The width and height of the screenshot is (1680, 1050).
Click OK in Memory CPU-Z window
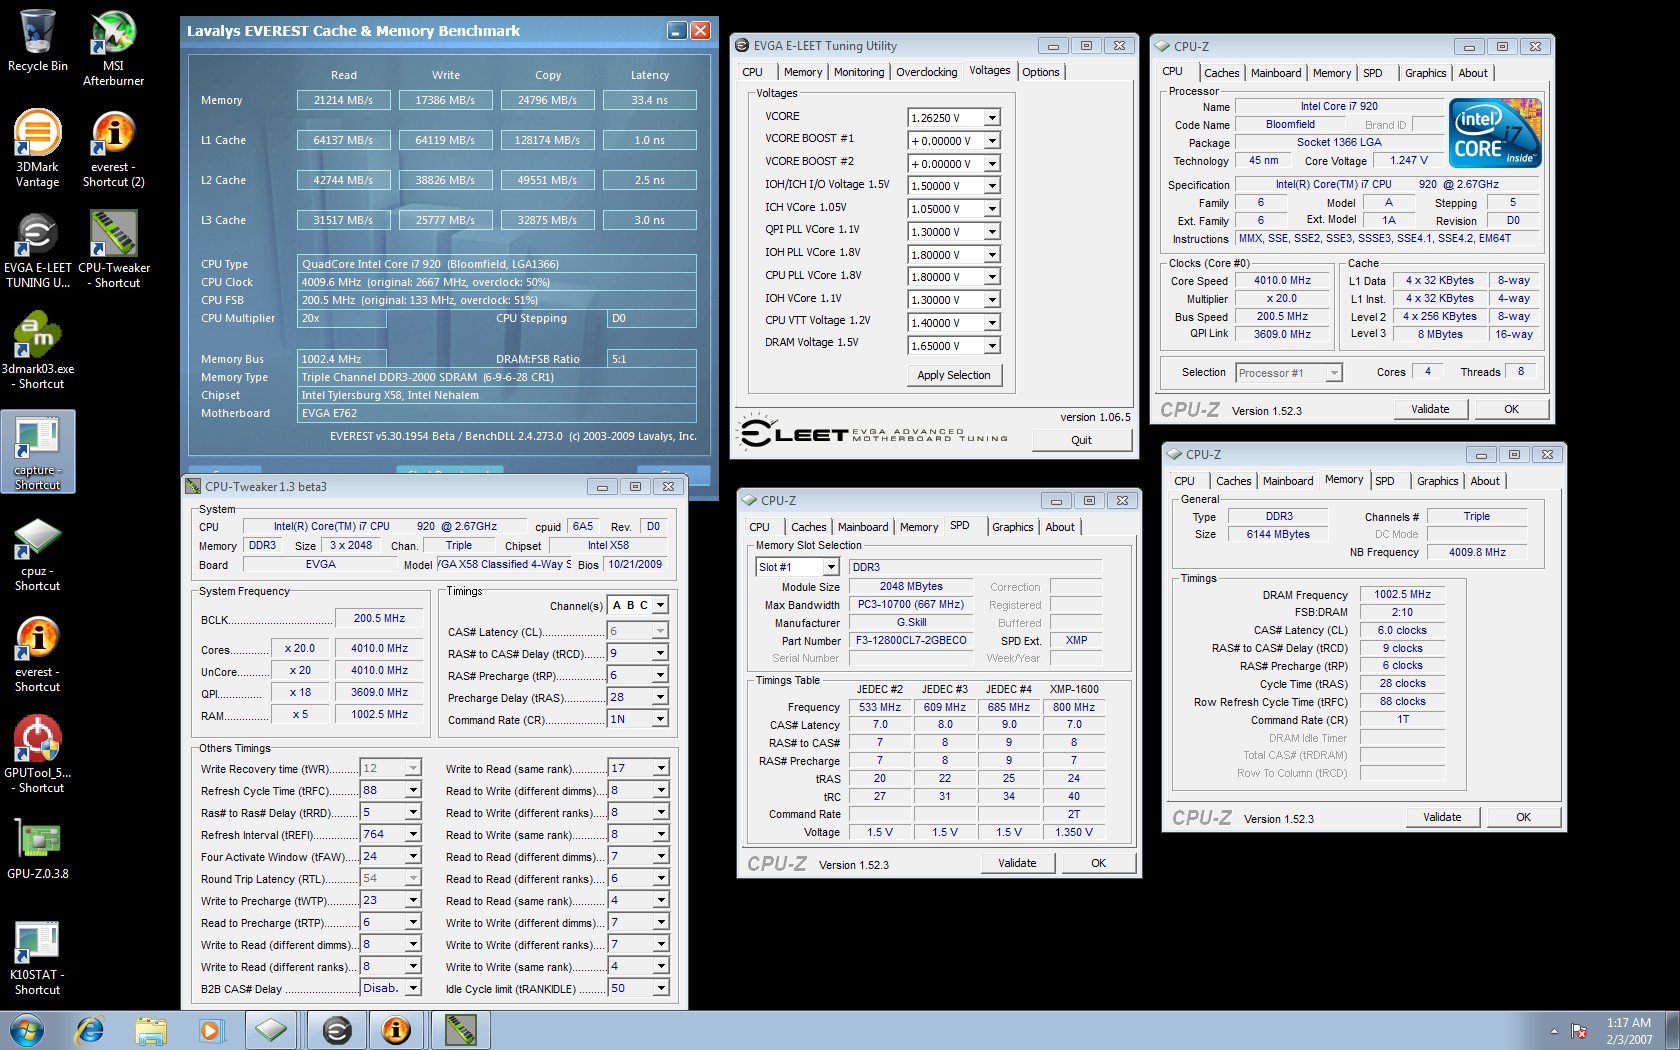(x=1523, y=817)
